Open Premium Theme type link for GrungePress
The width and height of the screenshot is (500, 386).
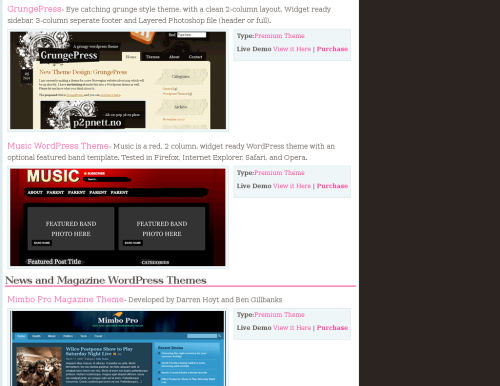(279, 36)
